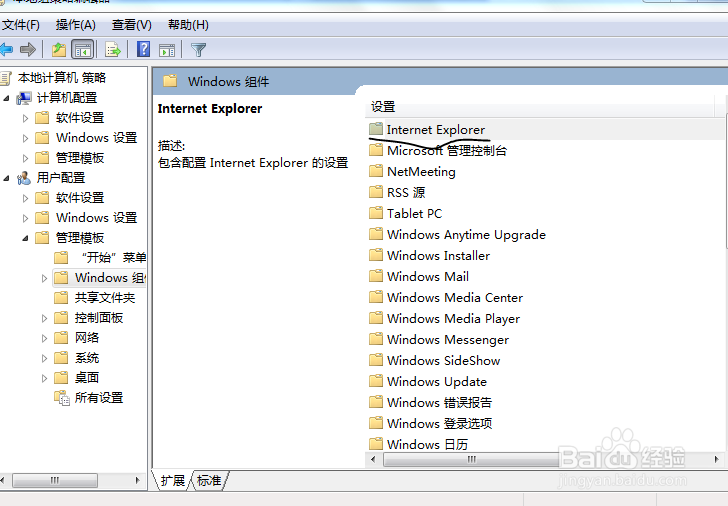Select Windows 日历 entry
Image resolution: width=728 pixels, height=506 pixels.
pos(428,444)
